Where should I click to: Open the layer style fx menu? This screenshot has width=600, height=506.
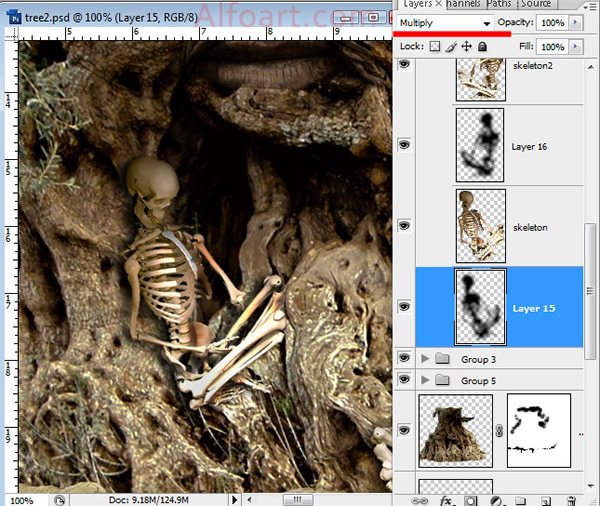[446, 500]
